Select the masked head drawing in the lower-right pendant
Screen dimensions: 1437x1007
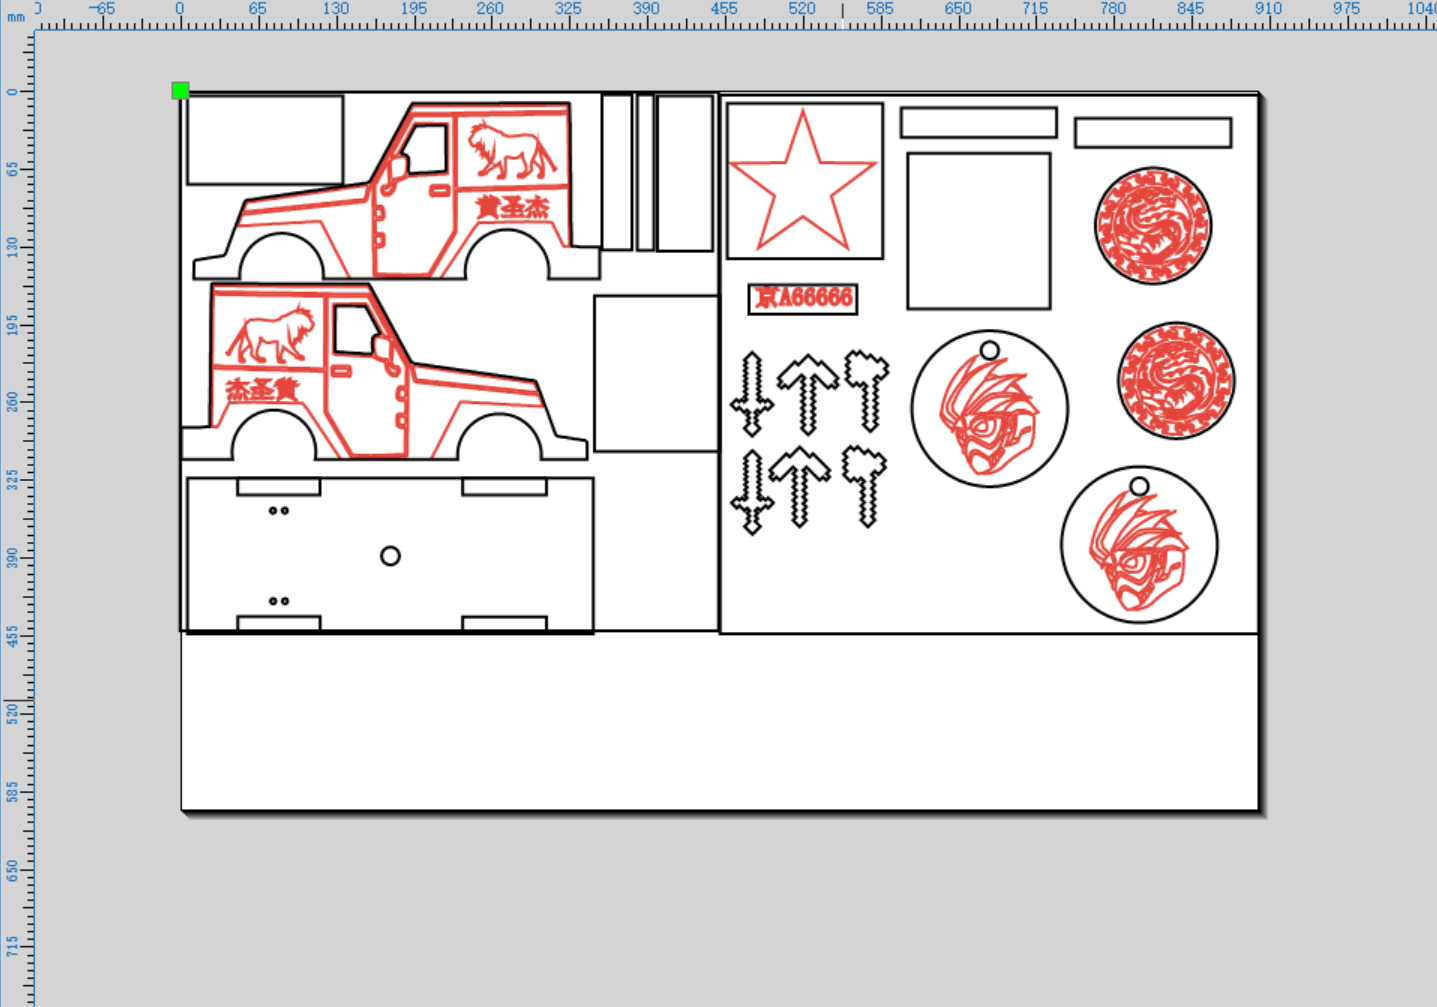tap(1139, 553)
